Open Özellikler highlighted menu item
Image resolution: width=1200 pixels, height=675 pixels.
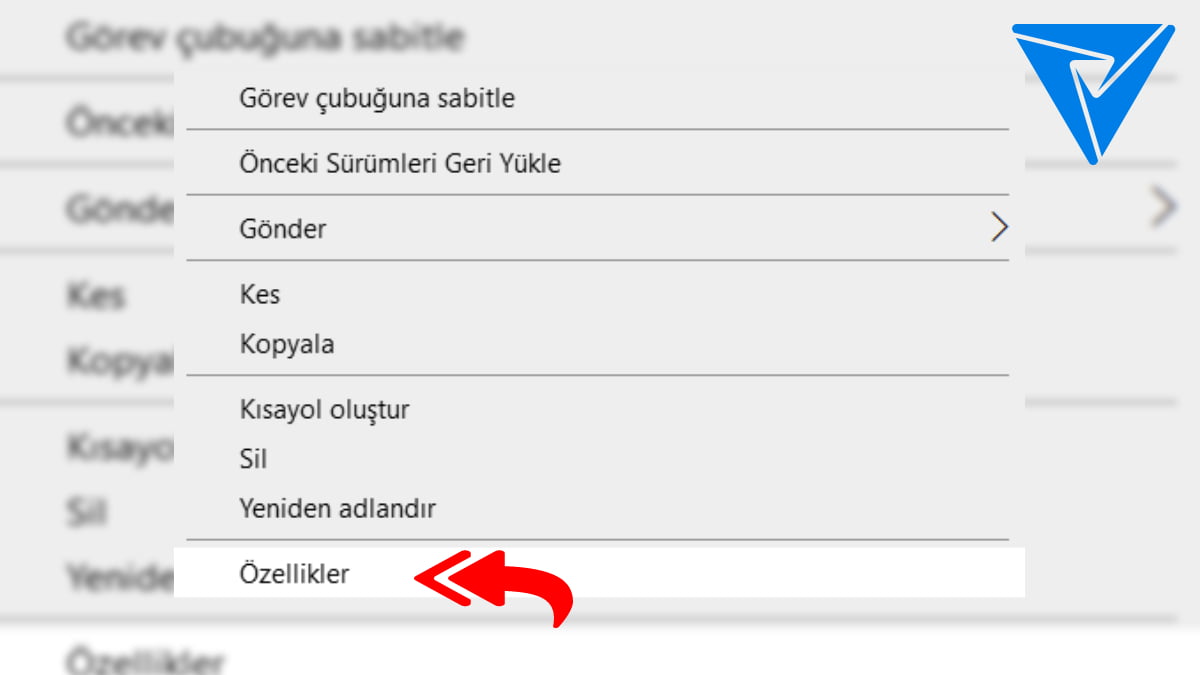[x=294, y=574]
